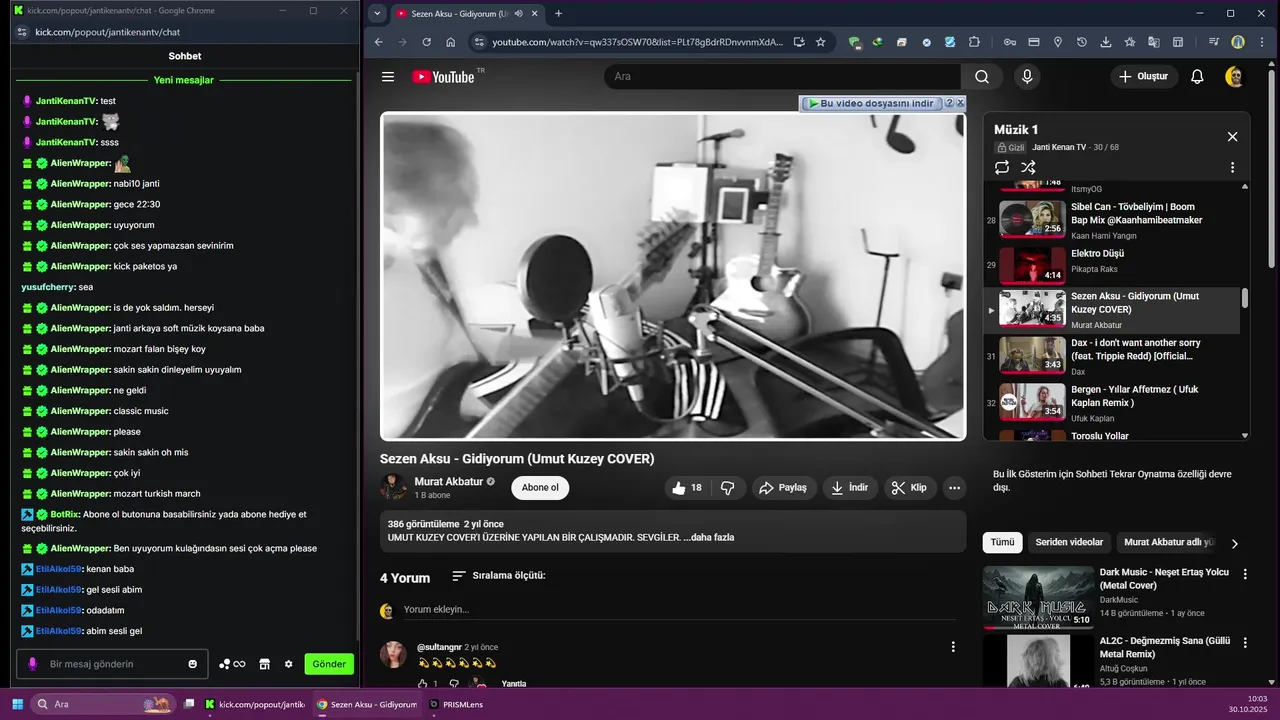Open Chrome media control icon
Viewport: 1280px width, 720px height.
(1214, 42)
